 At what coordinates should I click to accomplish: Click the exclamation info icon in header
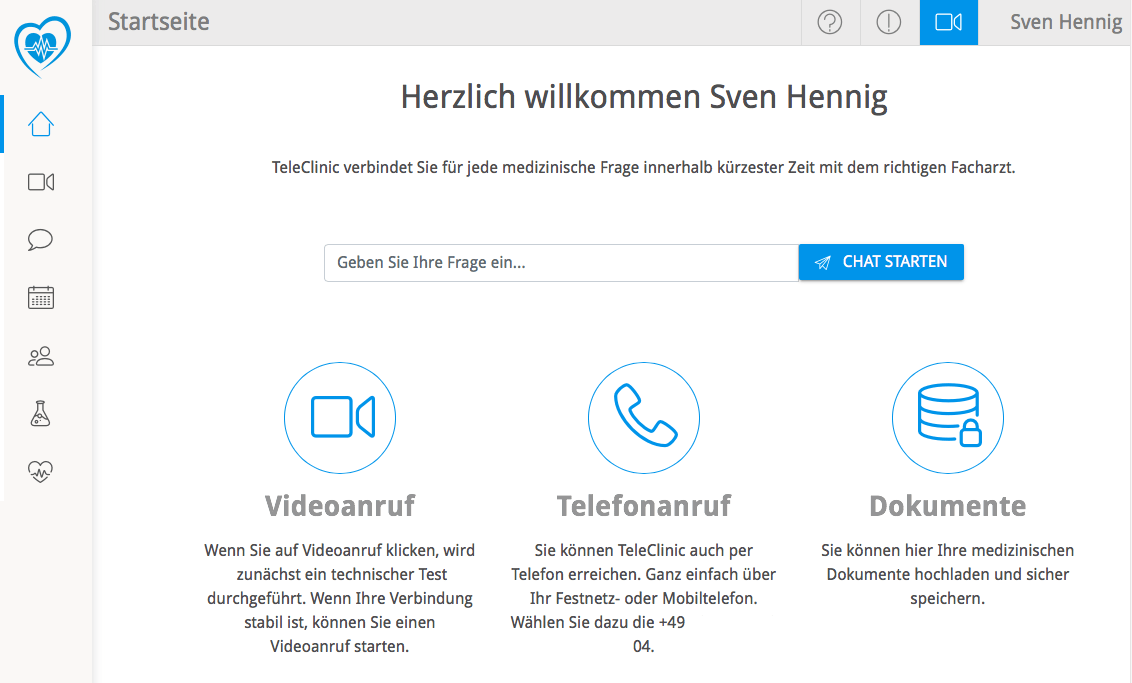(889, 22)
